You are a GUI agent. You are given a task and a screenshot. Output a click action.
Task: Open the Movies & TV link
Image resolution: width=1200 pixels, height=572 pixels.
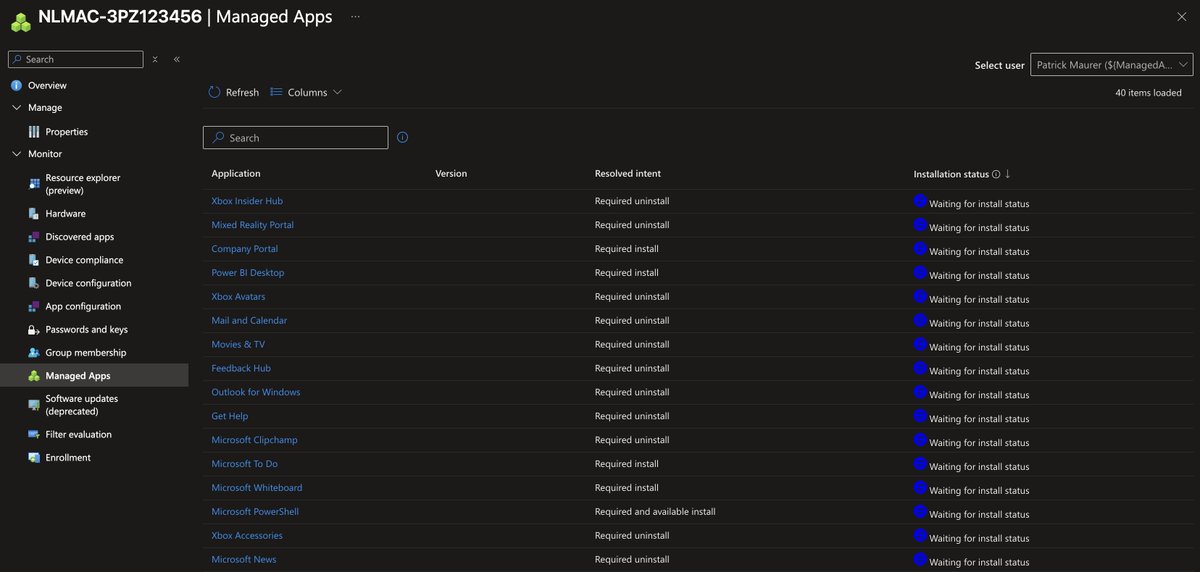(238, 344)
